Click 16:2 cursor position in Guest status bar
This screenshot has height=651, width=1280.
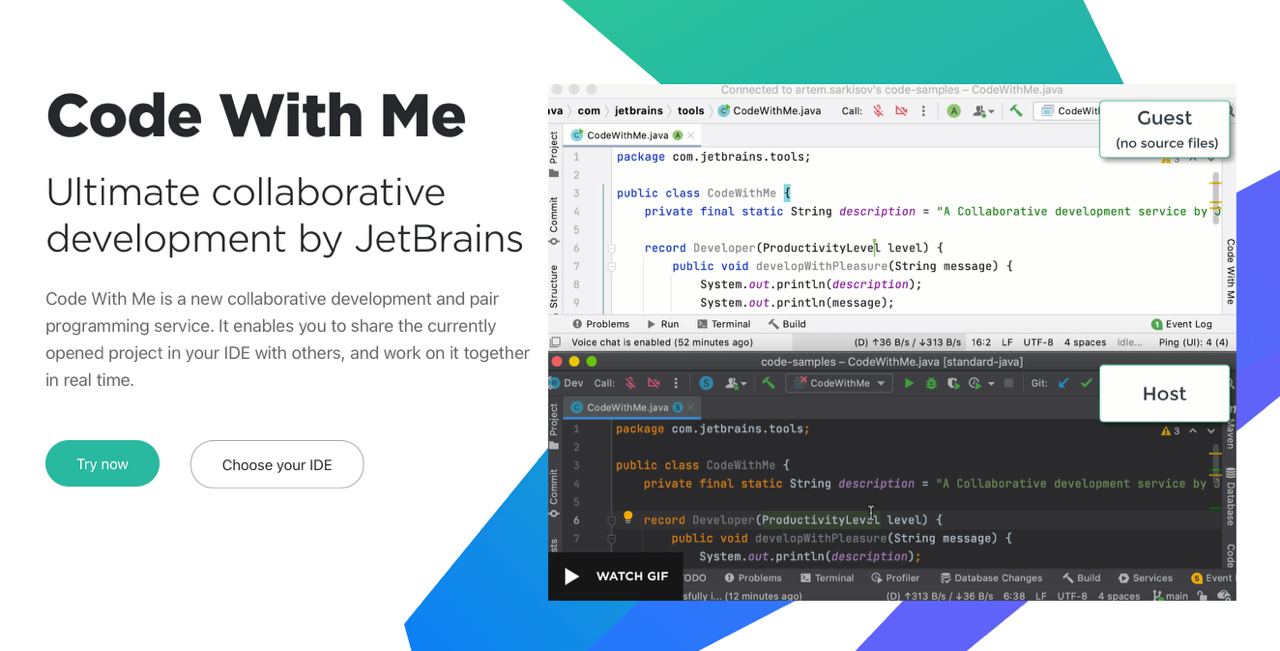(980, 342)
